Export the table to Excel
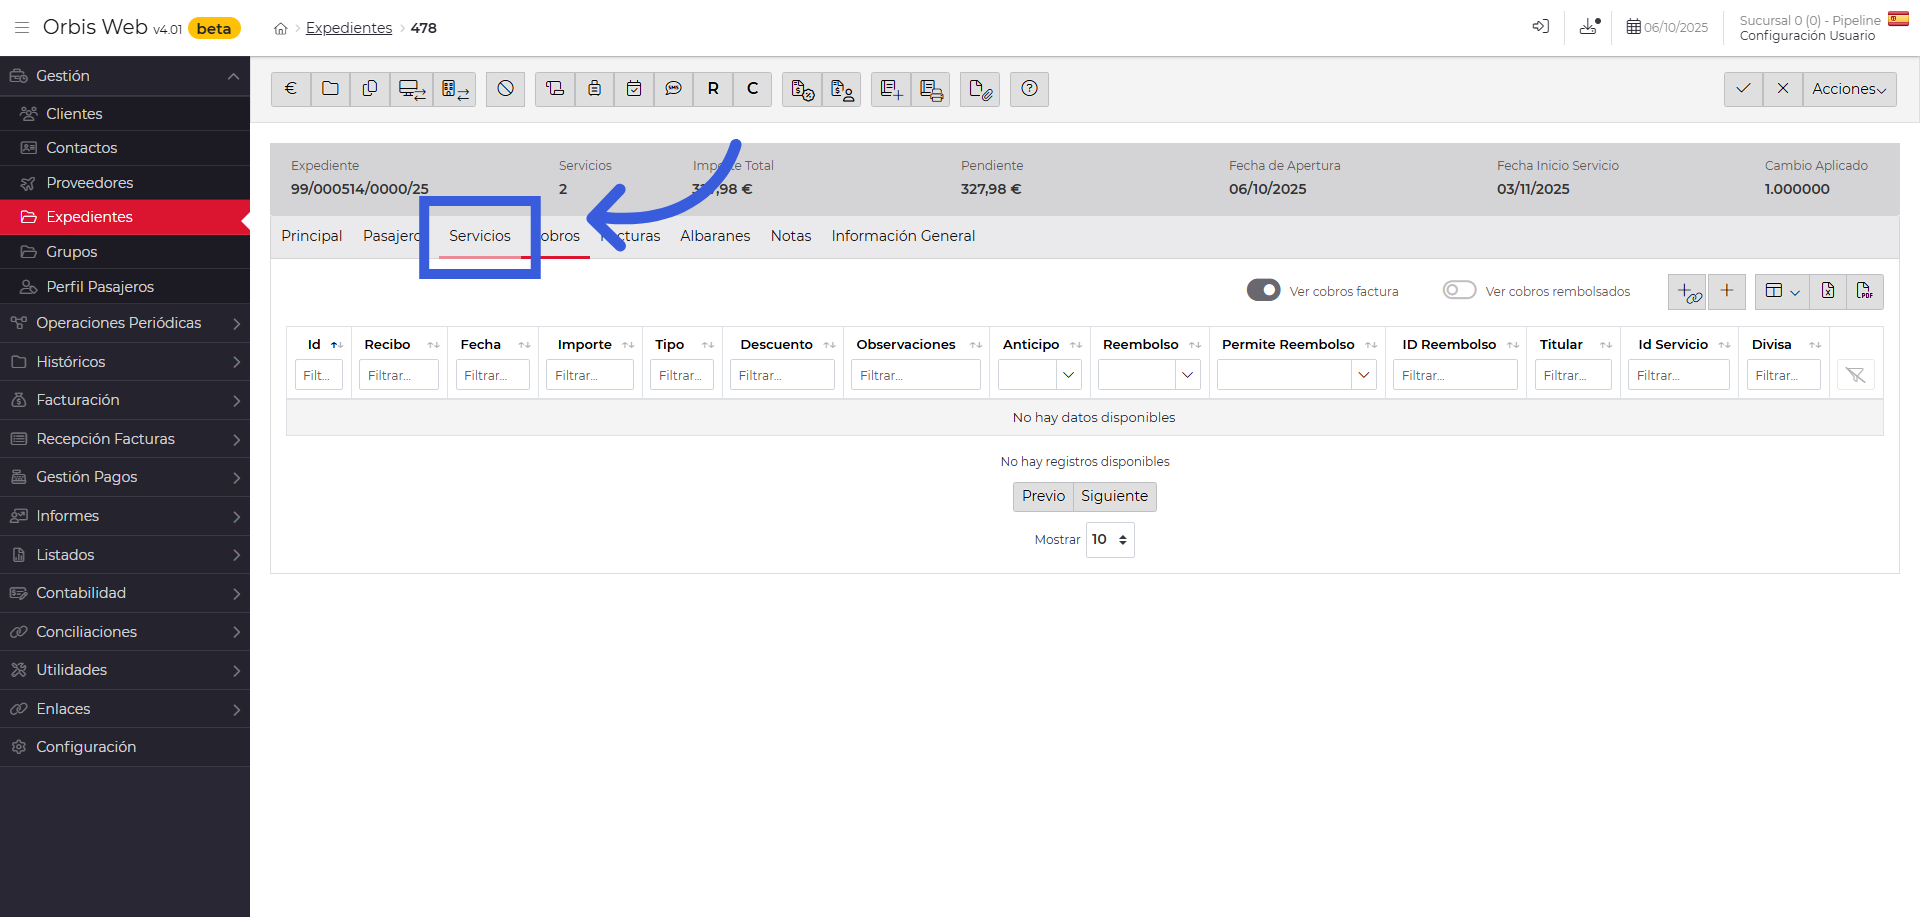This screenshot has height=917, width=1920. [x=1828, y=291]
